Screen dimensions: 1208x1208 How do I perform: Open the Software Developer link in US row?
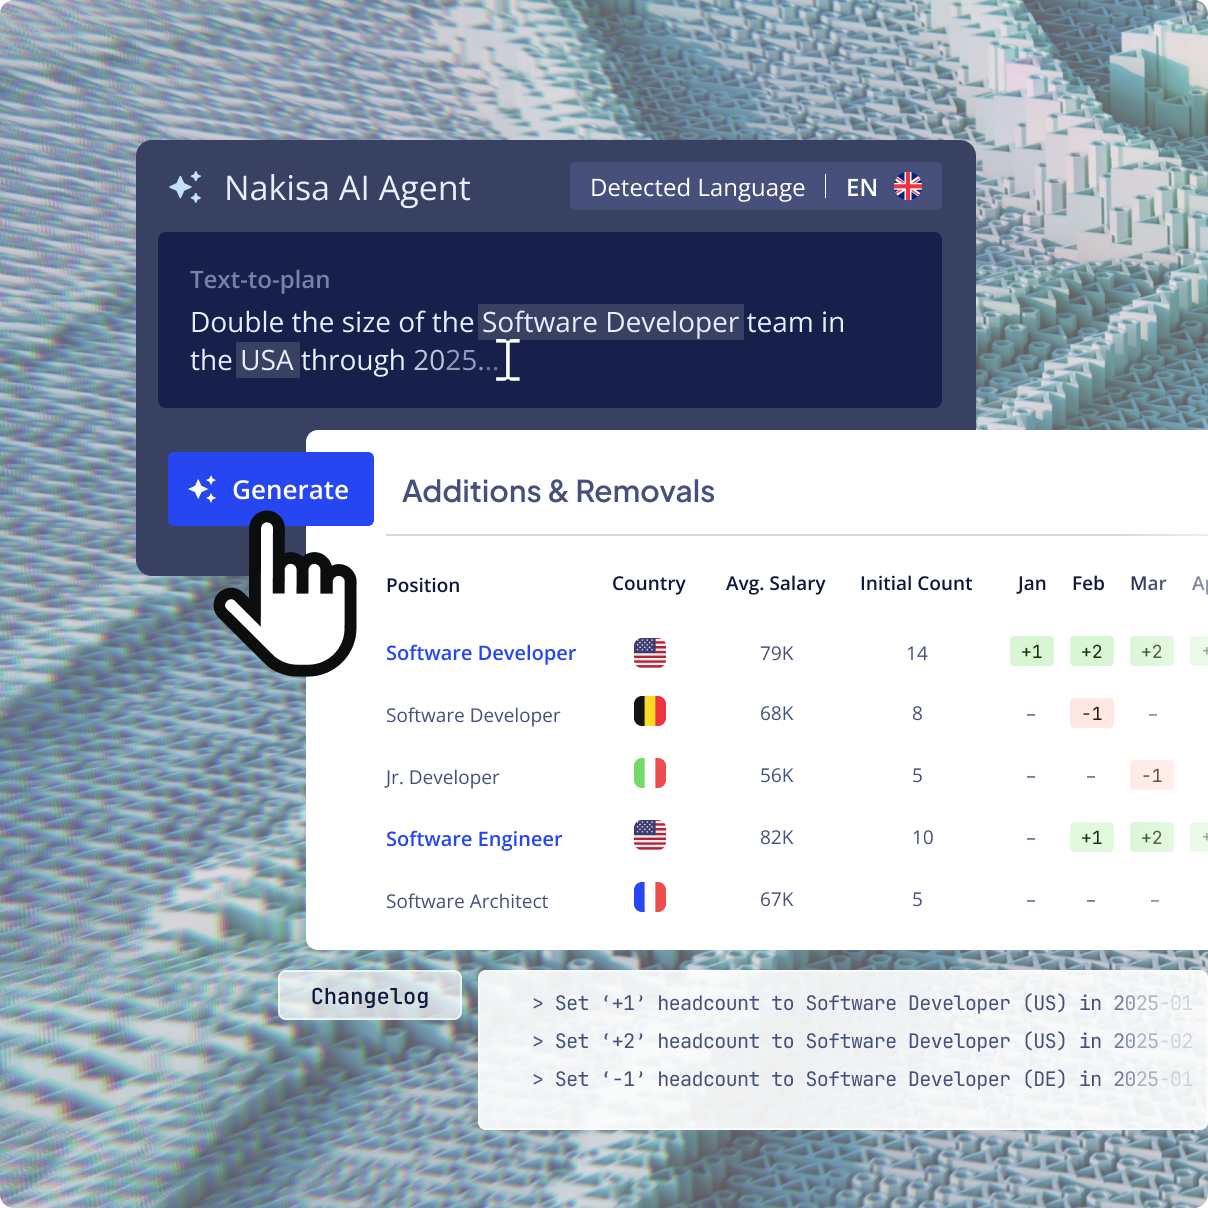(481, 653)
